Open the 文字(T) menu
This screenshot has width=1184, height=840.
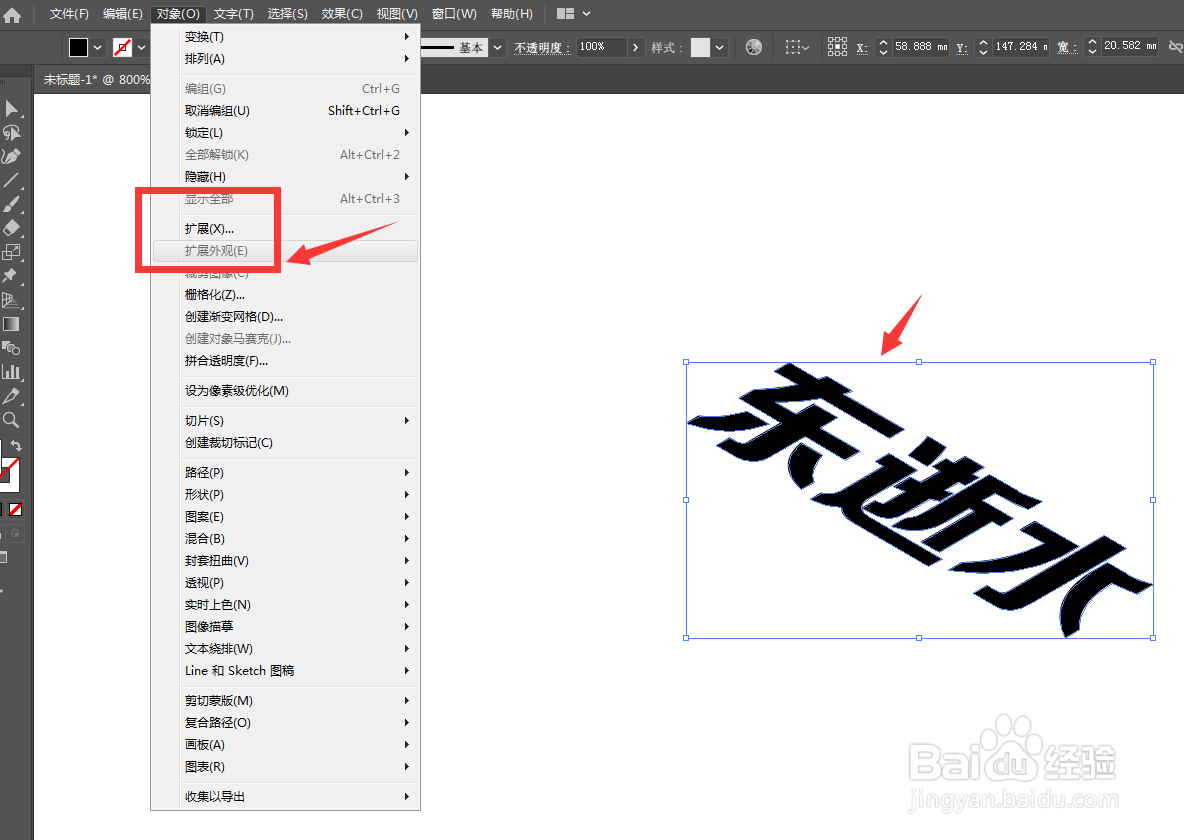[x=233, y=14]
